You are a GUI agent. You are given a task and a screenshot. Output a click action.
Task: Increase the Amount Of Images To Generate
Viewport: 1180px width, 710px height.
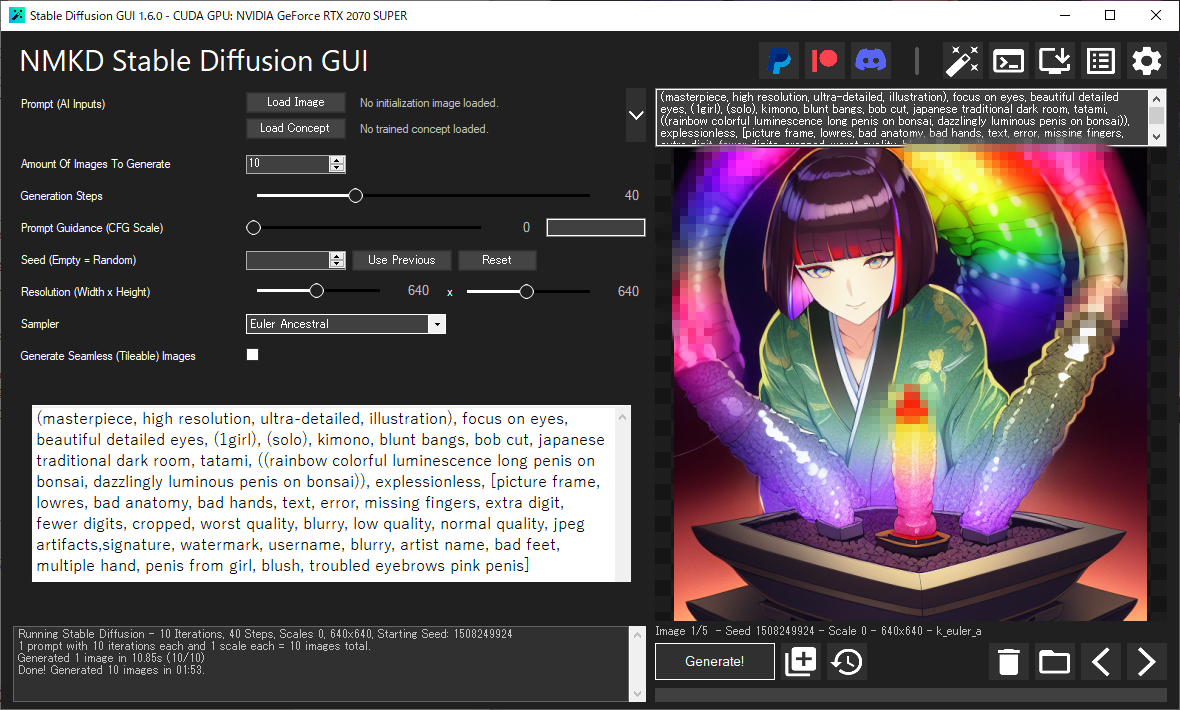(x=337, y=160)
